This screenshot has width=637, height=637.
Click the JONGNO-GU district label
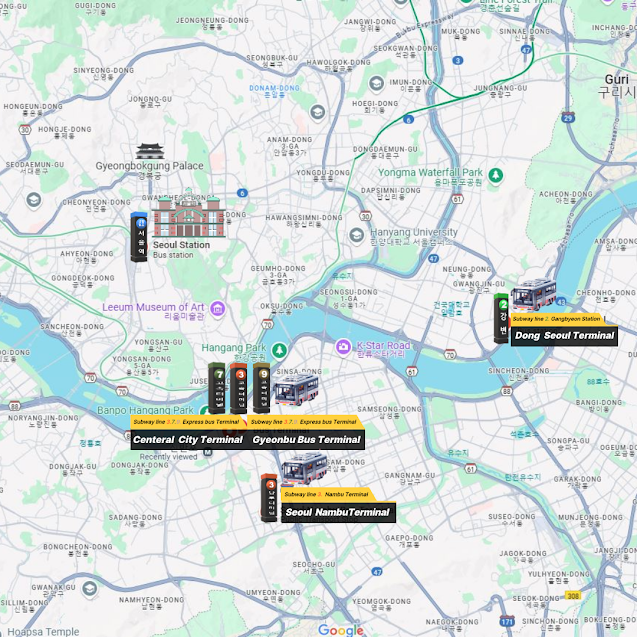(150, 99)
